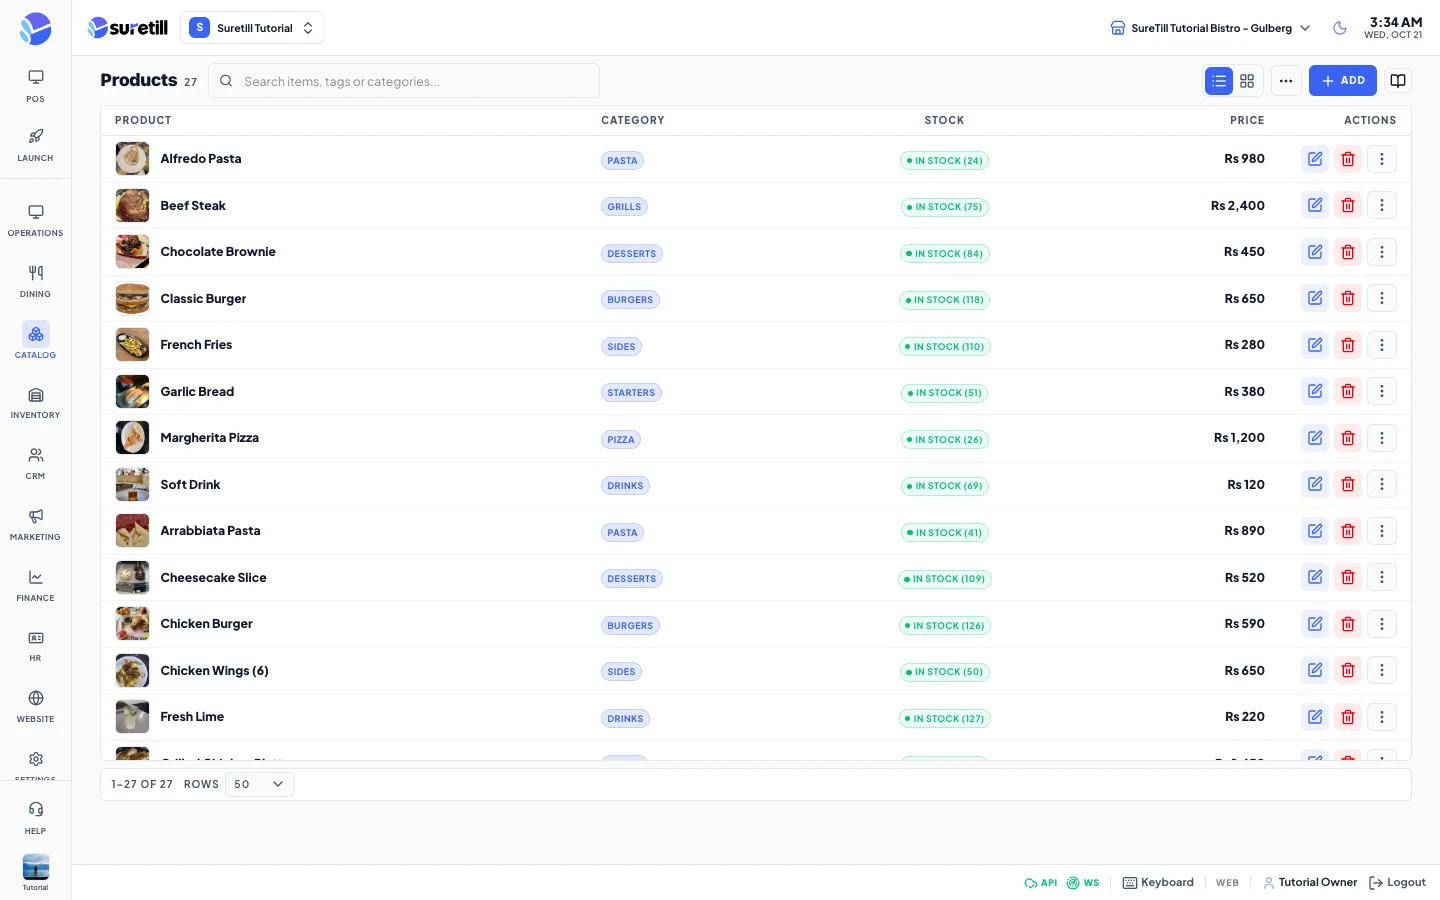1440x900 pixels.
Task: Open products toolbar more options menu
Action: 1286,81
